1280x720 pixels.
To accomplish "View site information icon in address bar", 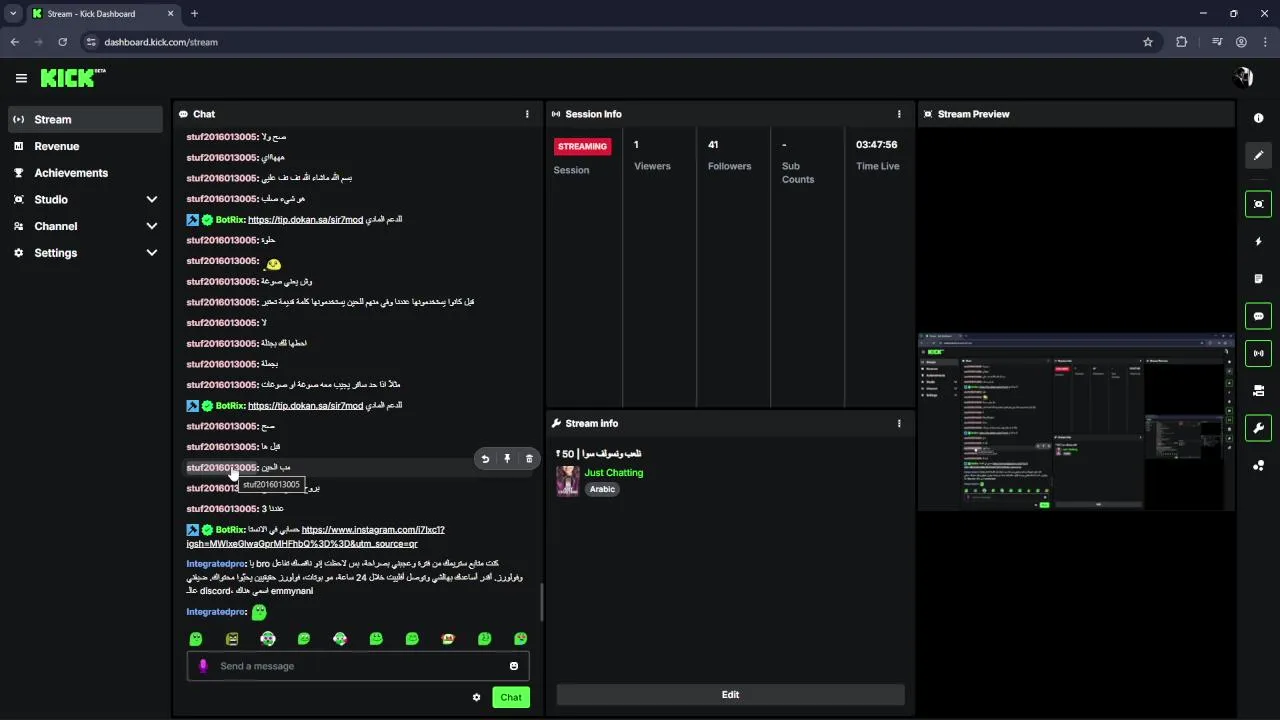I will pos(91,42).
